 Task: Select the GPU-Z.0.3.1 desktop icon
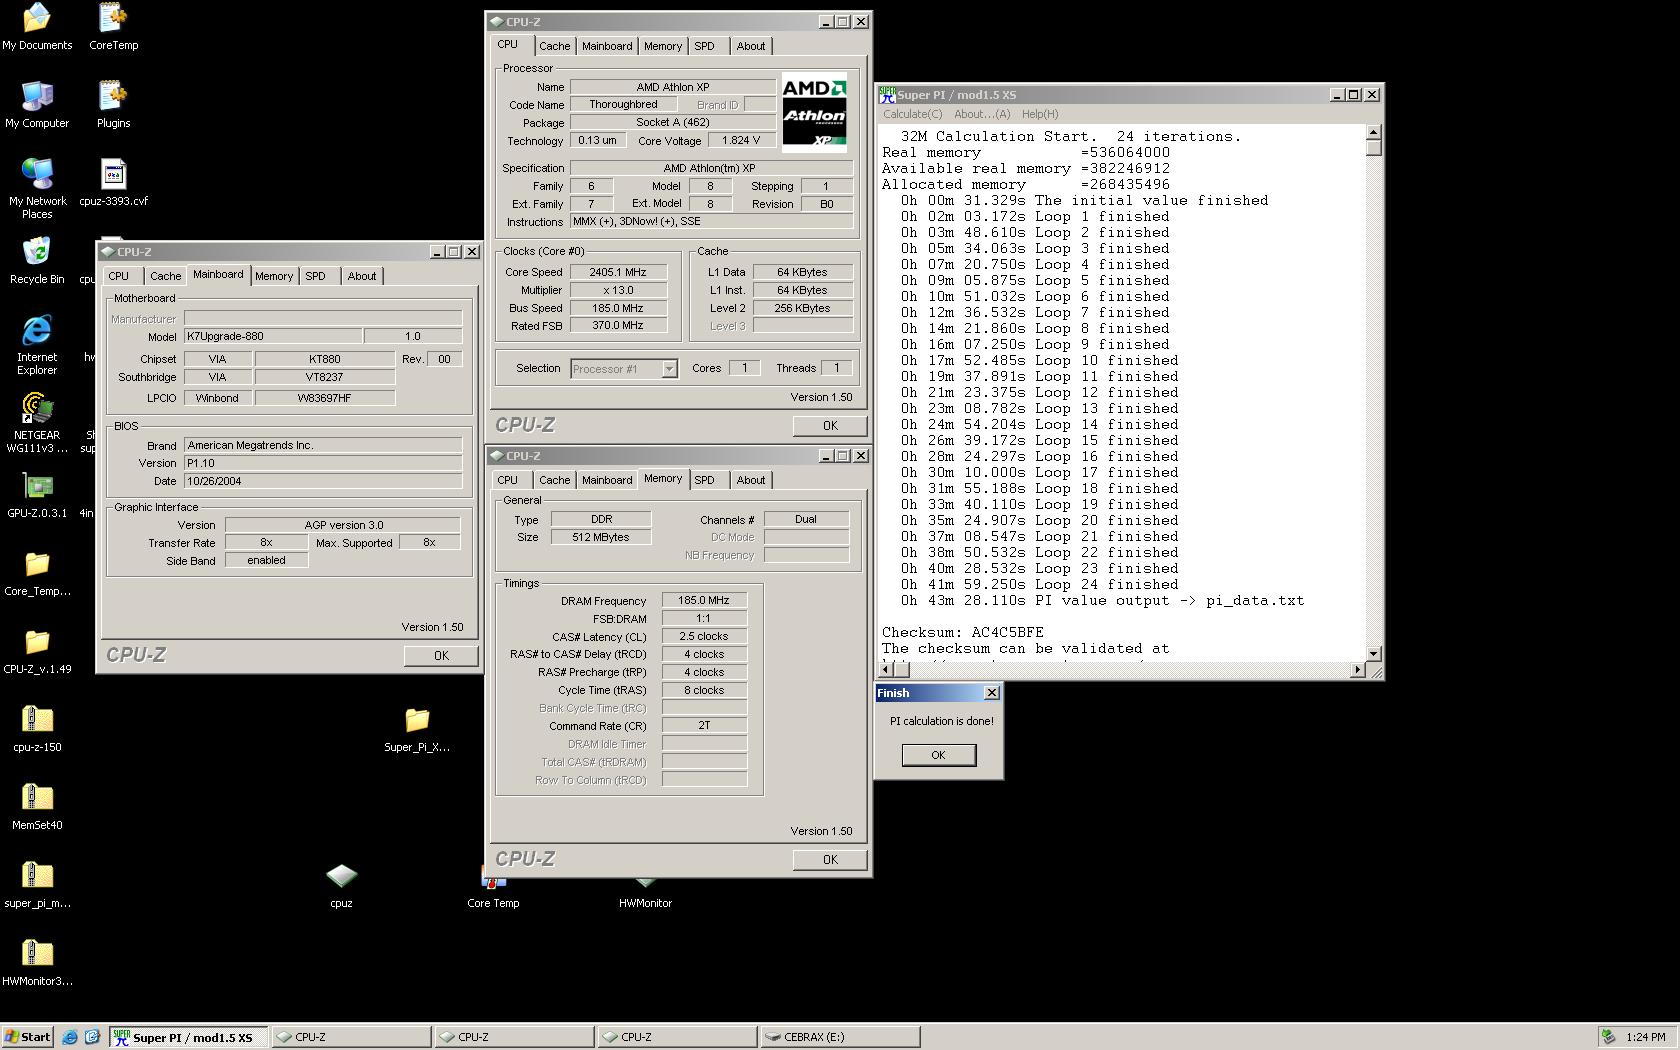pos(37,495)
